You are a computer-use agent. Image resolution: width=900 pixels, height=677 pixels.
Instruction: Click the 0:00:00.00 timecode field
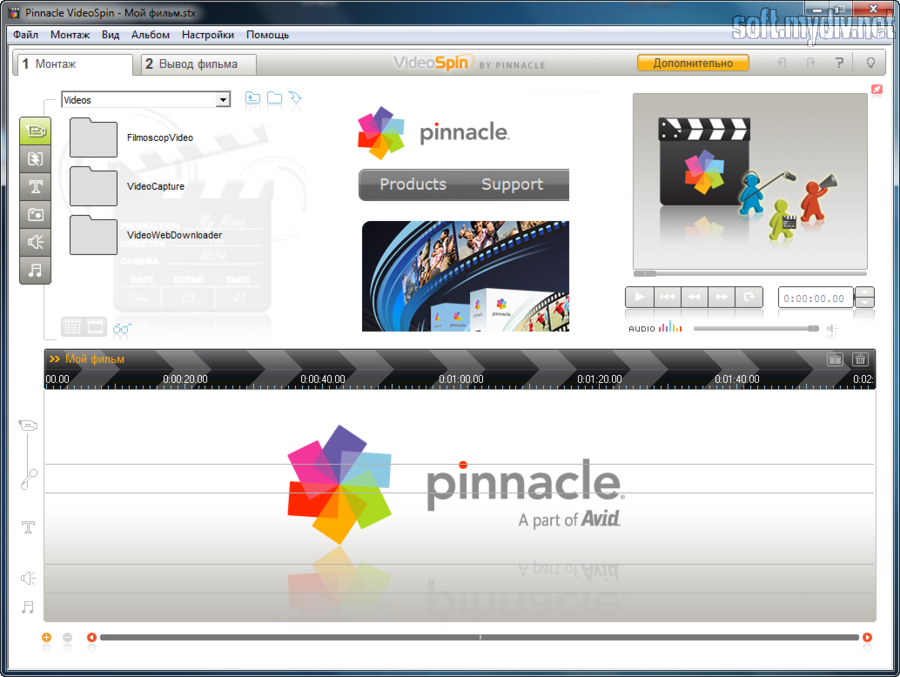(x=816, y=298)
